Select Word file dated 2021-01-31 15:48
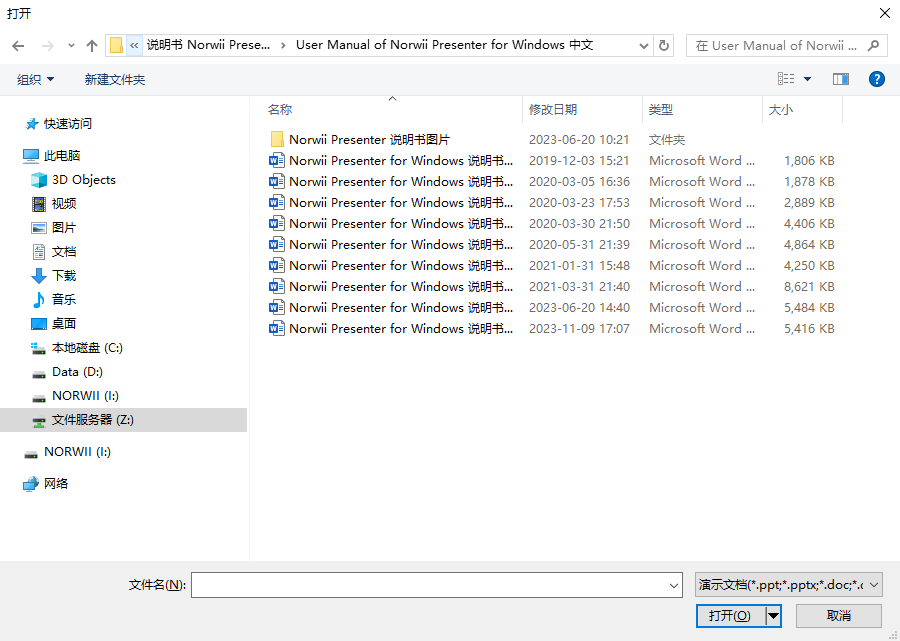The width and height of the screenshot is (900, 641). 552,266
